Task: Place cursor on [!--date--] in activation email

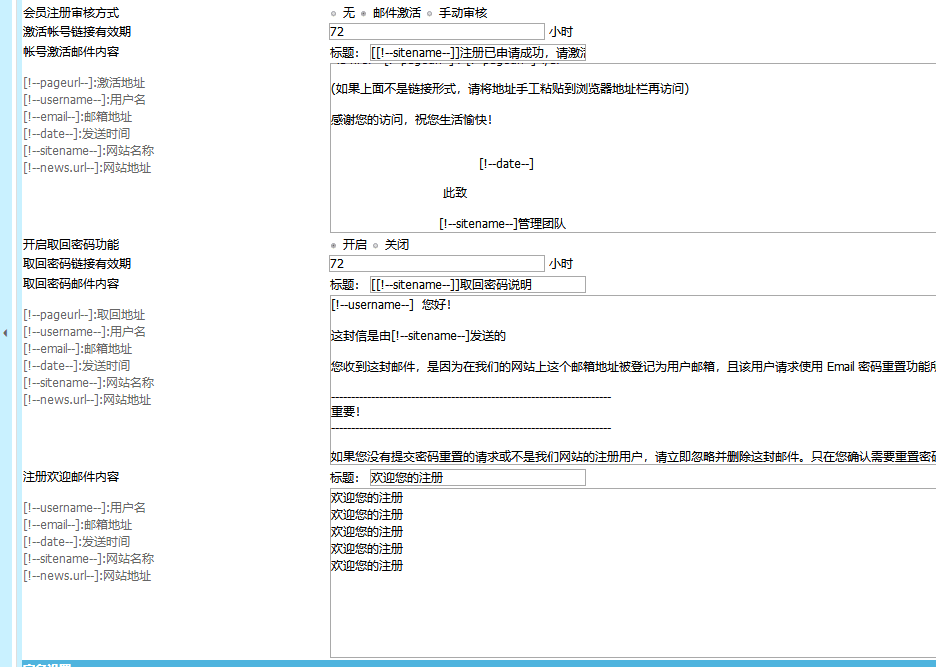Action: click(x=506, y=164)
